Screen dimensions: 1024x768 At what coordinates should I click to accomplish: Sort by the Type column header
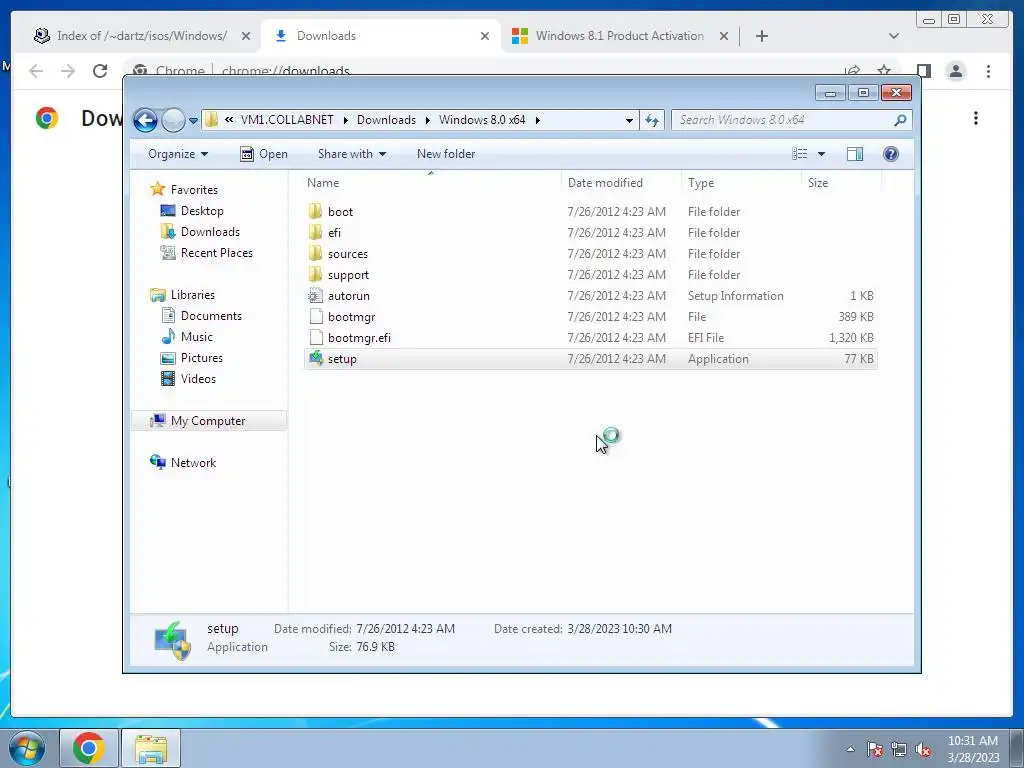(x=741, y=183)
